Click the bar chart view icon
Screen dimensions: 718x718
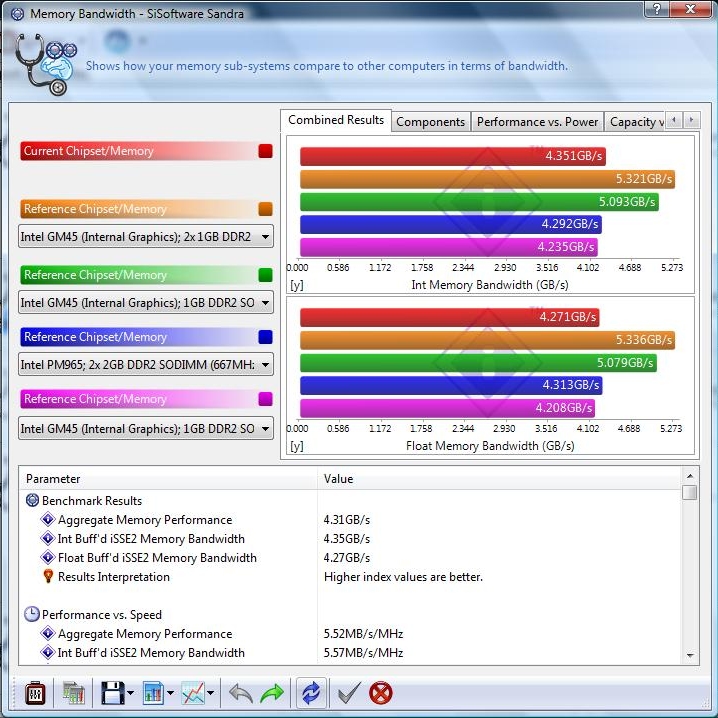(153, 693)
